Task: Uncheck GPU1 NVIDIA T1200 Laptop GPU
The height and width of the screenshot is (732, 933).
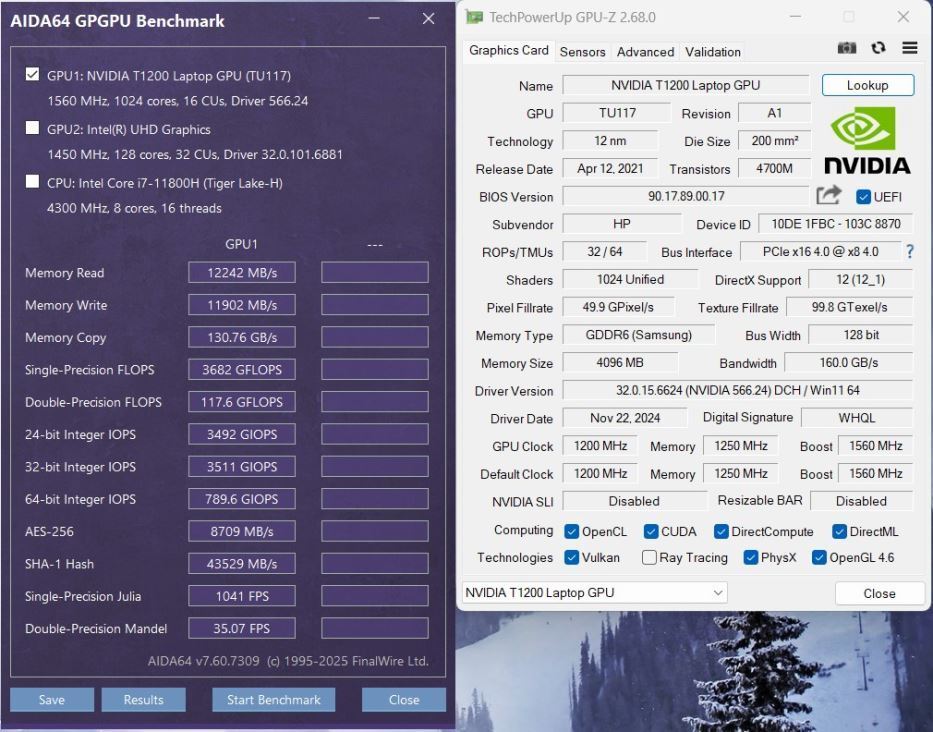Action: (33, 75)
